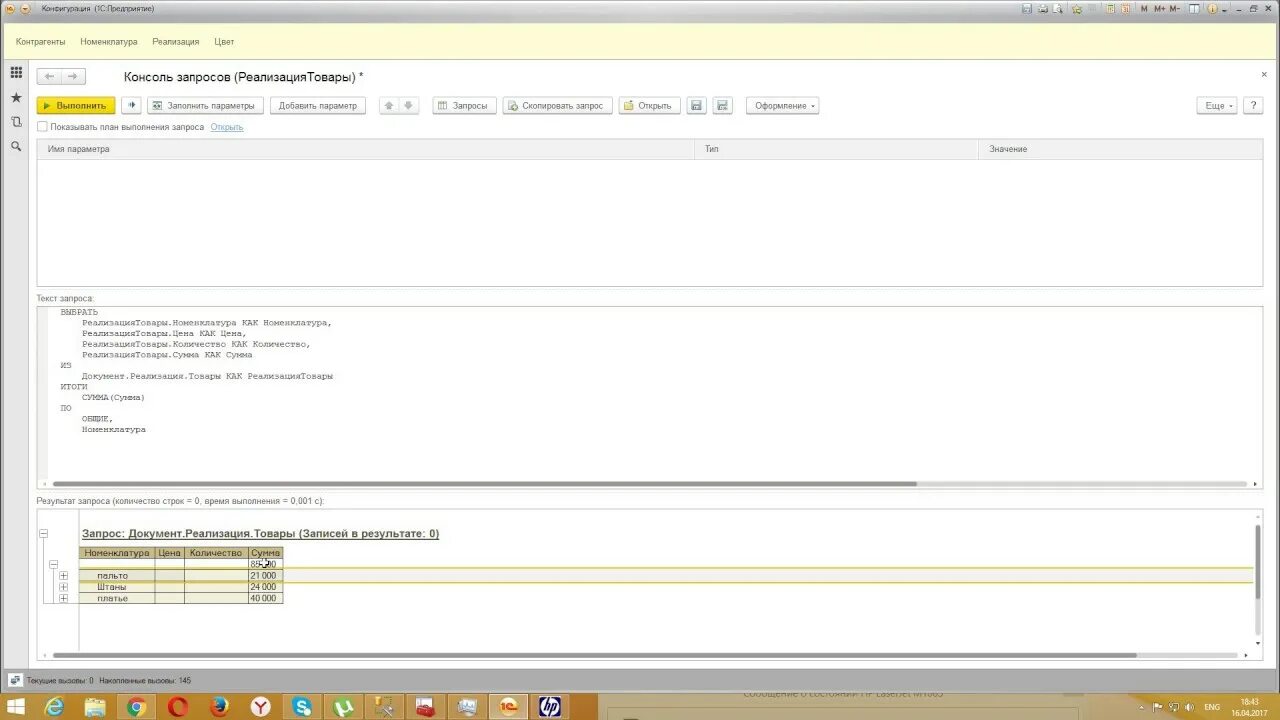1280x720 pixels.
Task: Click the Открыть link near checkbox
Action: [x=227, y=127]
